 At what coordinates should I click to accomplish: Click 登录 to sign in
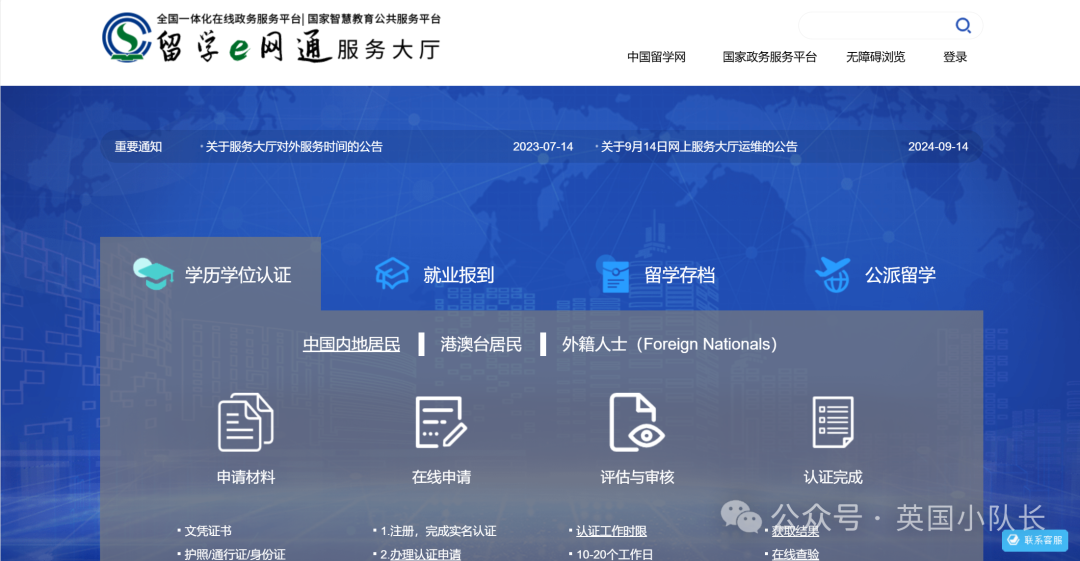click(x=955, y=57)
